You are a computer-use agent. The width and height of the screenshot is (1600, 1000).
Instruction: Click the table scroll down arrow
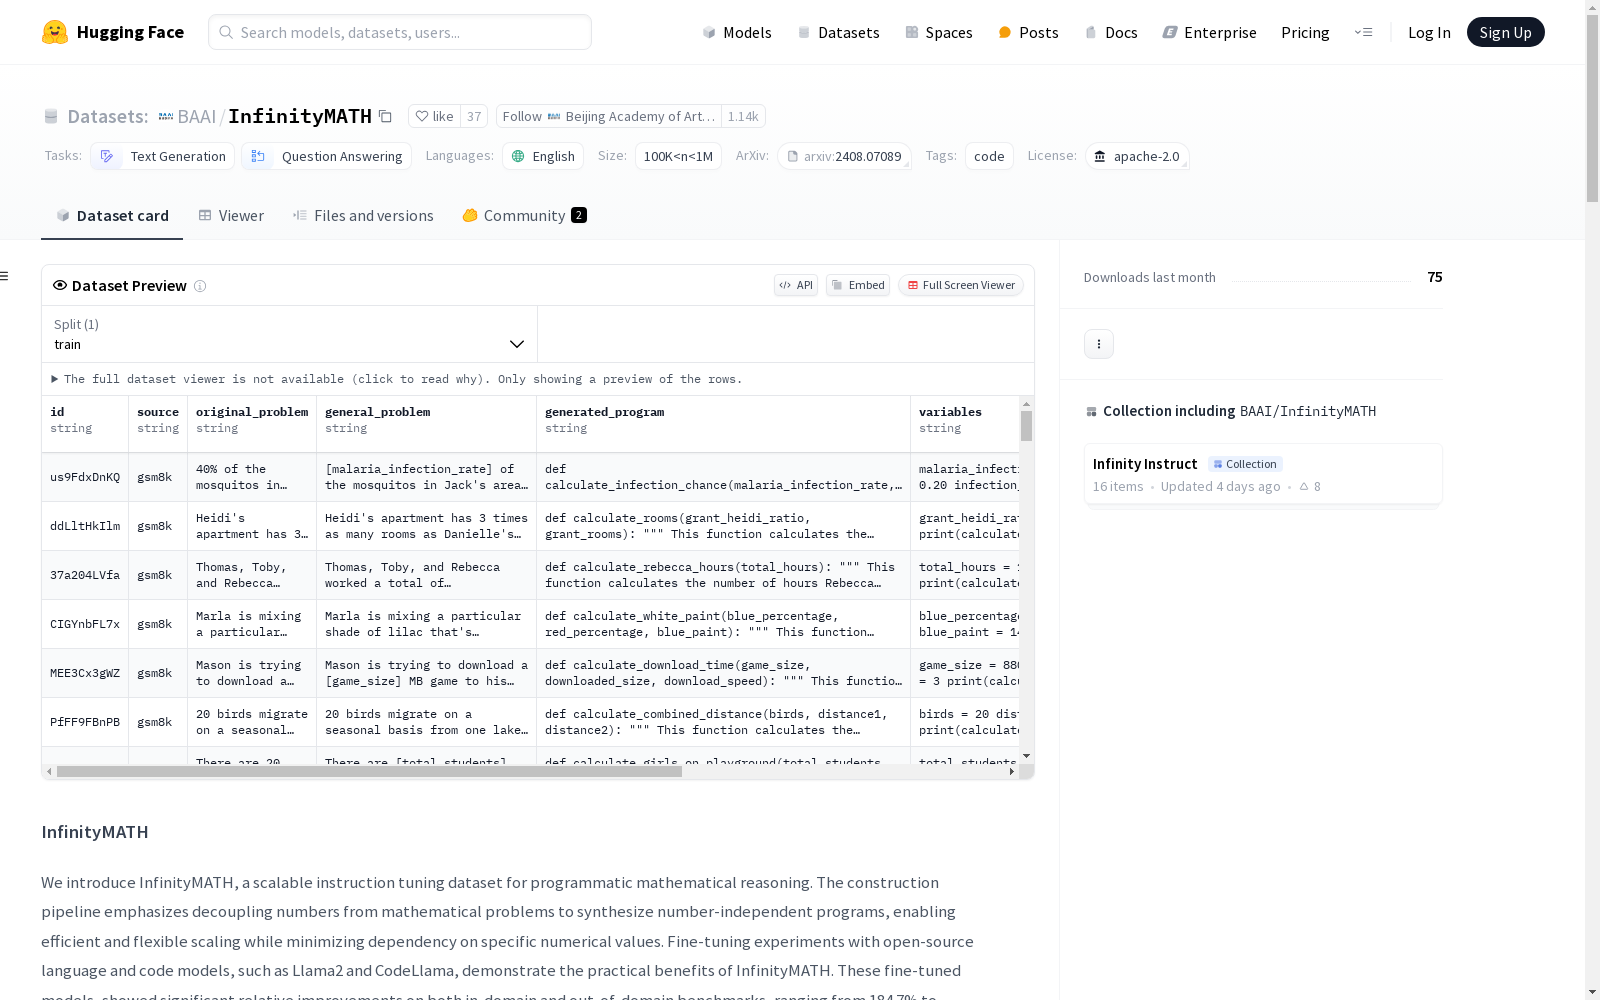pos(1026,756)
